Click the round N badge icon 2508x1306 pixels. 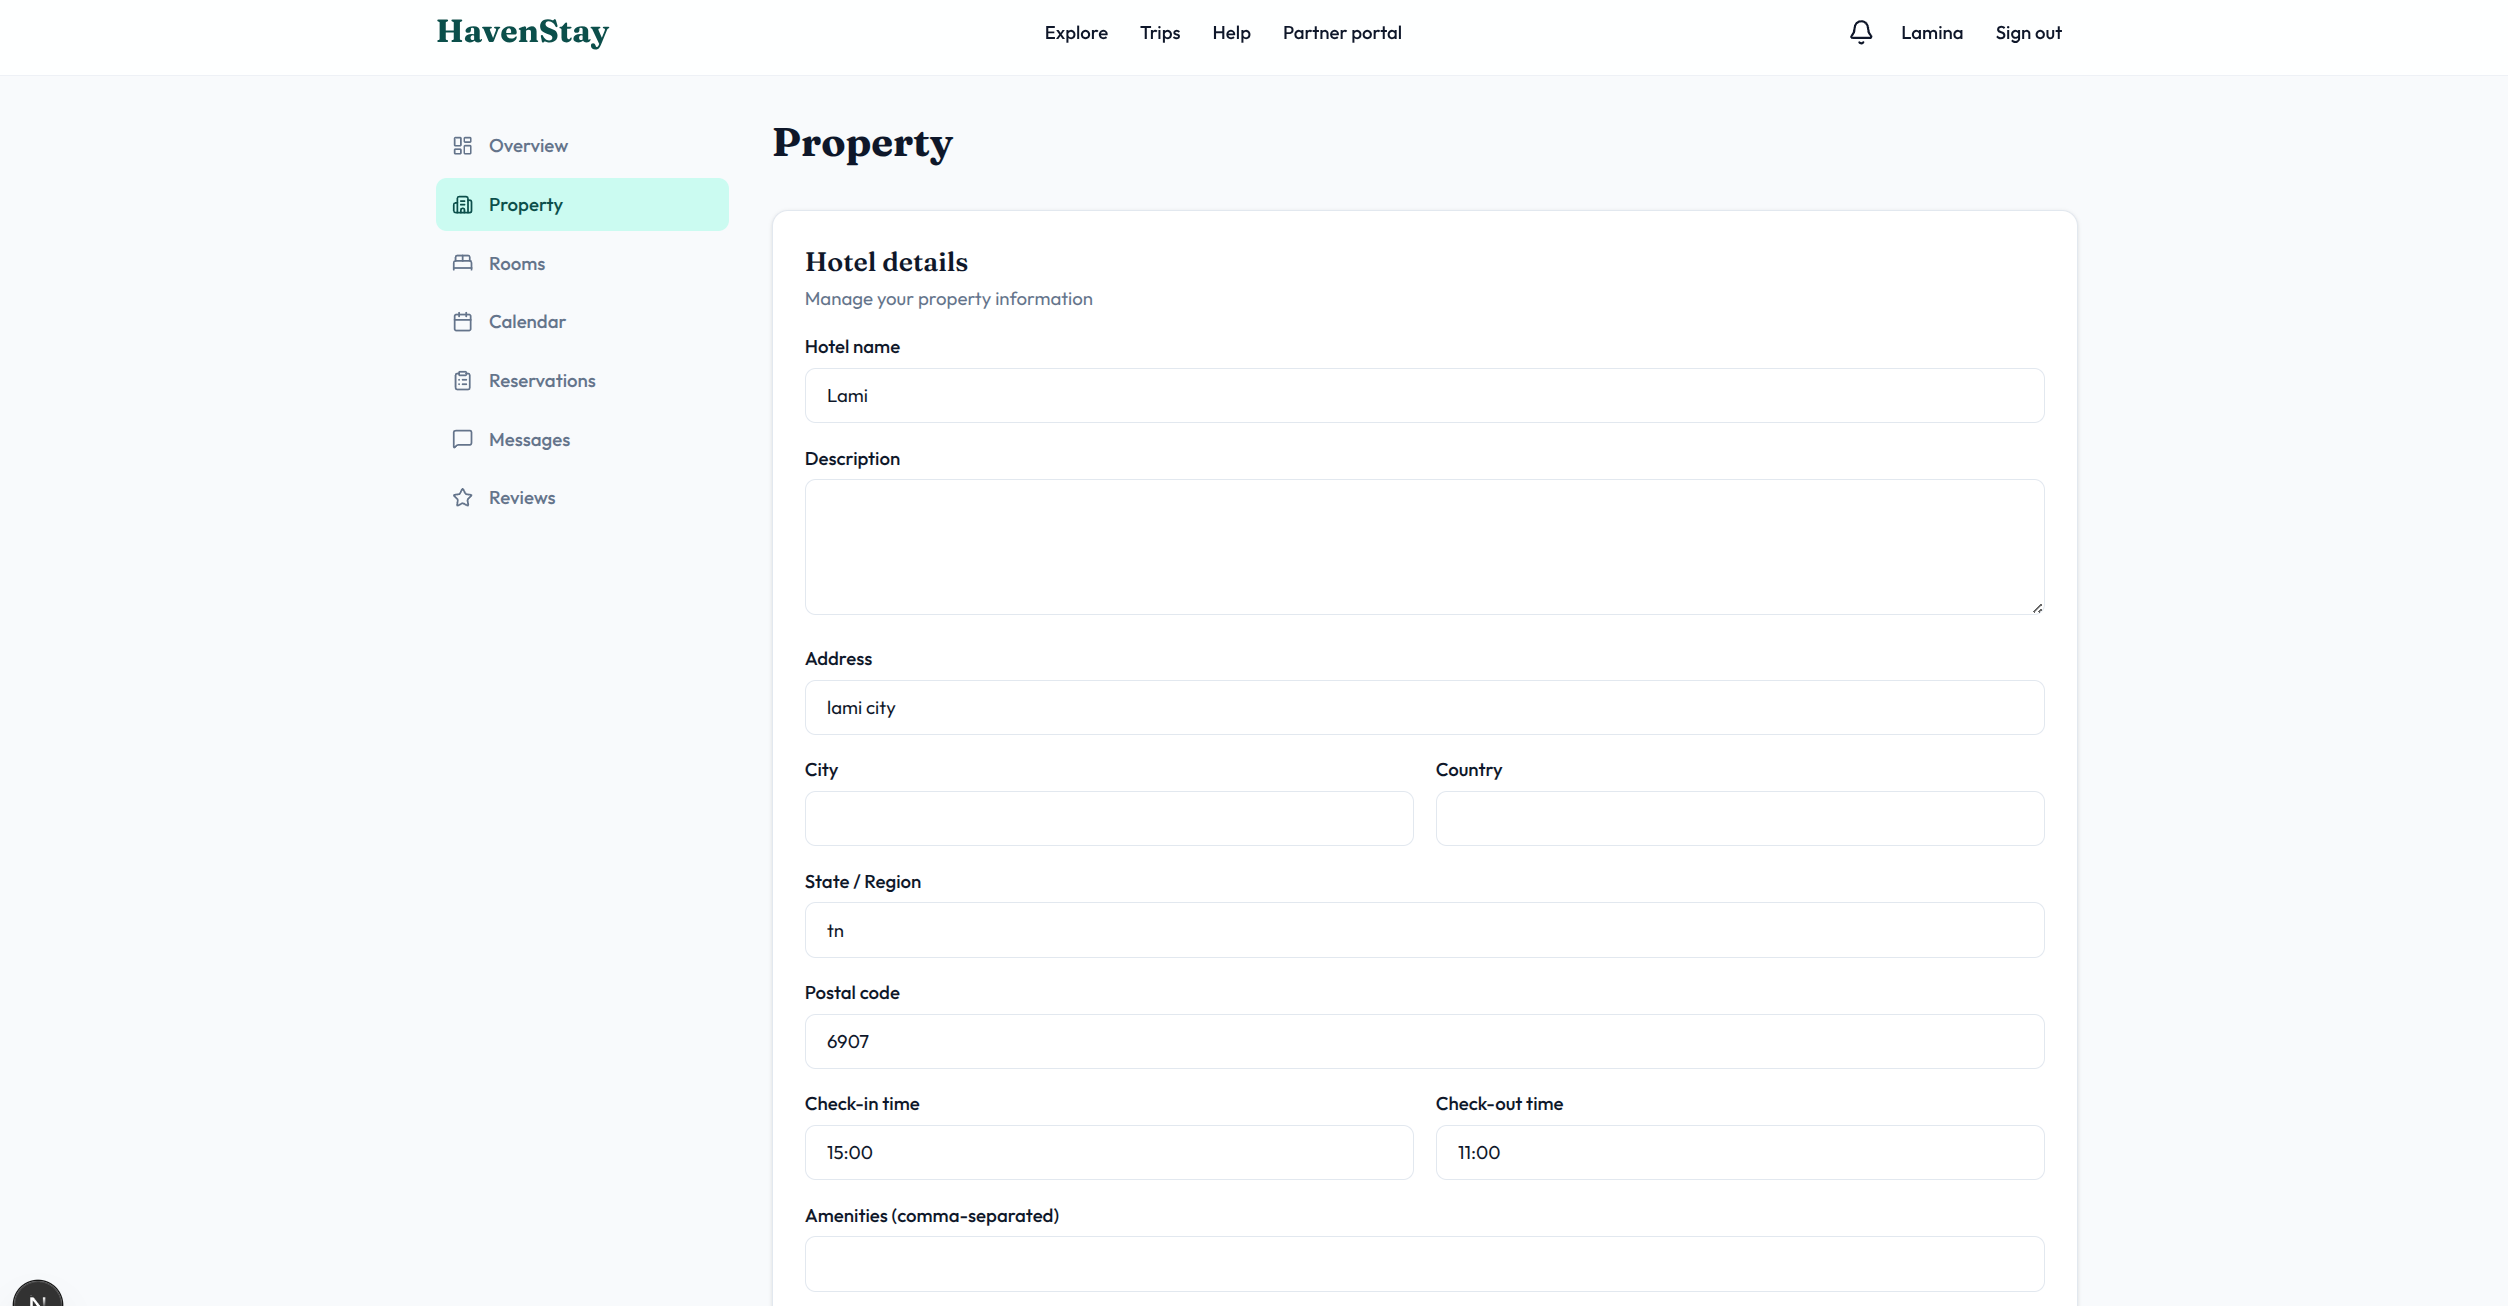pyautogui.click(x=38, y=1294)
